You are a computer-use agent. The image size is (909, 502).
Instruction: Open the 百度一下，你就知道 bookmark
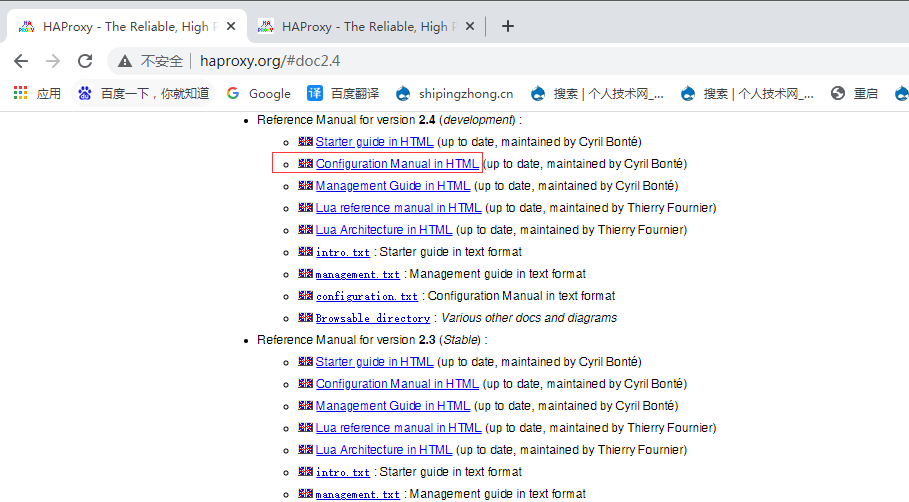point(144,93)
